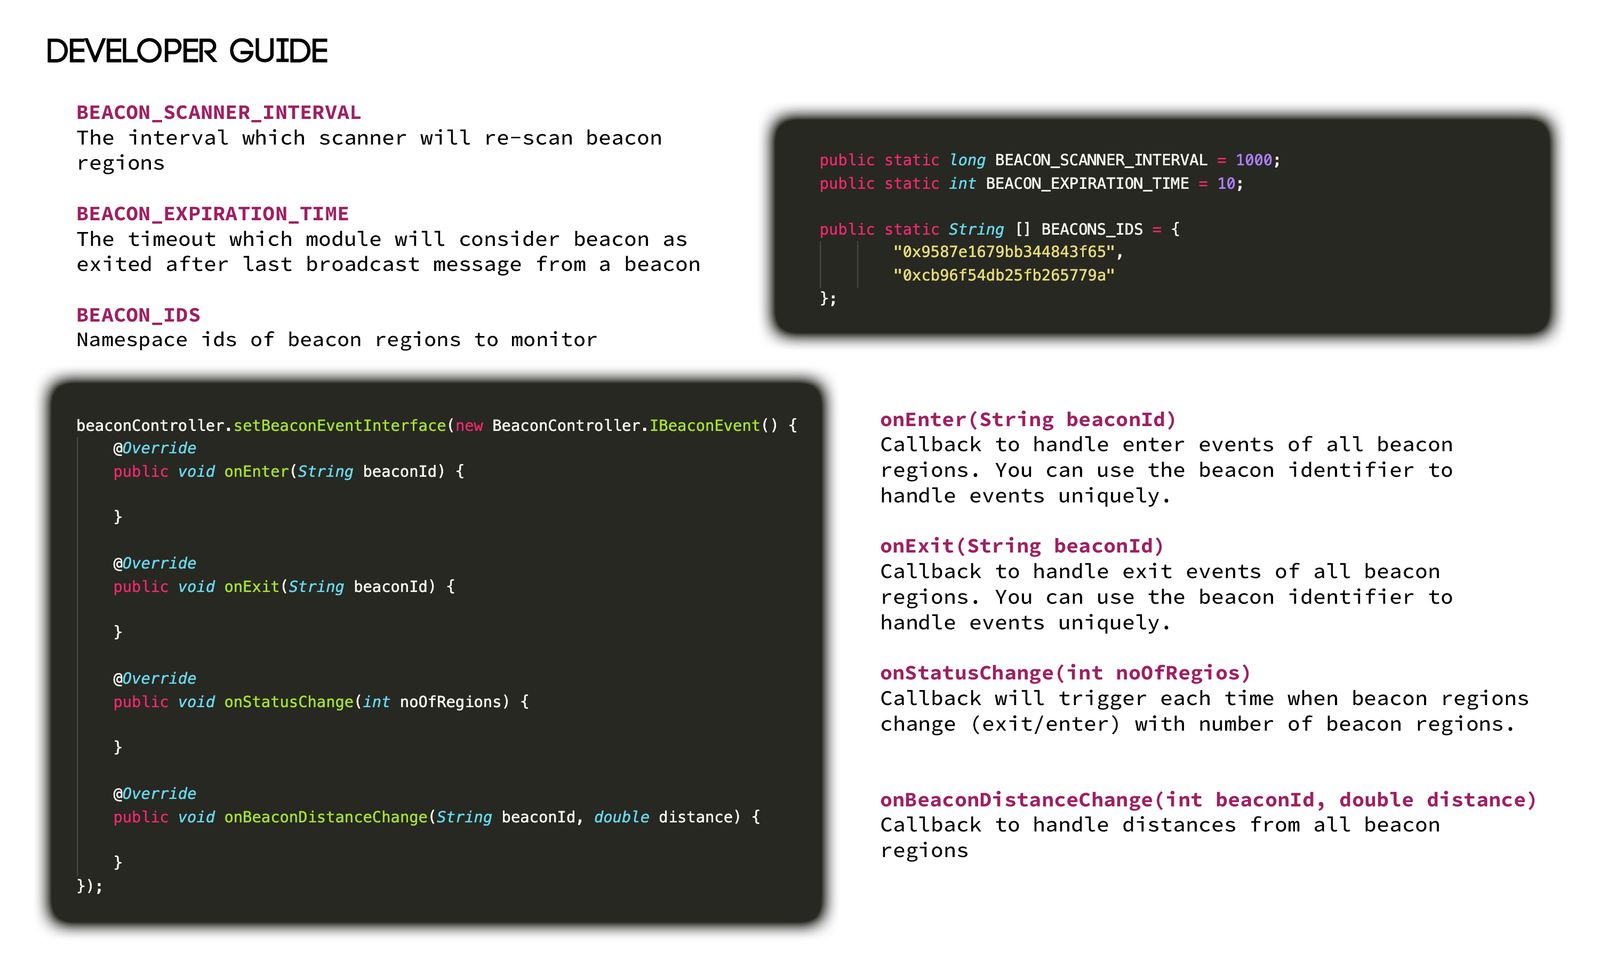Screen dimensions: 1600x960
Task: Click the @Override above onEnter
Action: (155, 448)
